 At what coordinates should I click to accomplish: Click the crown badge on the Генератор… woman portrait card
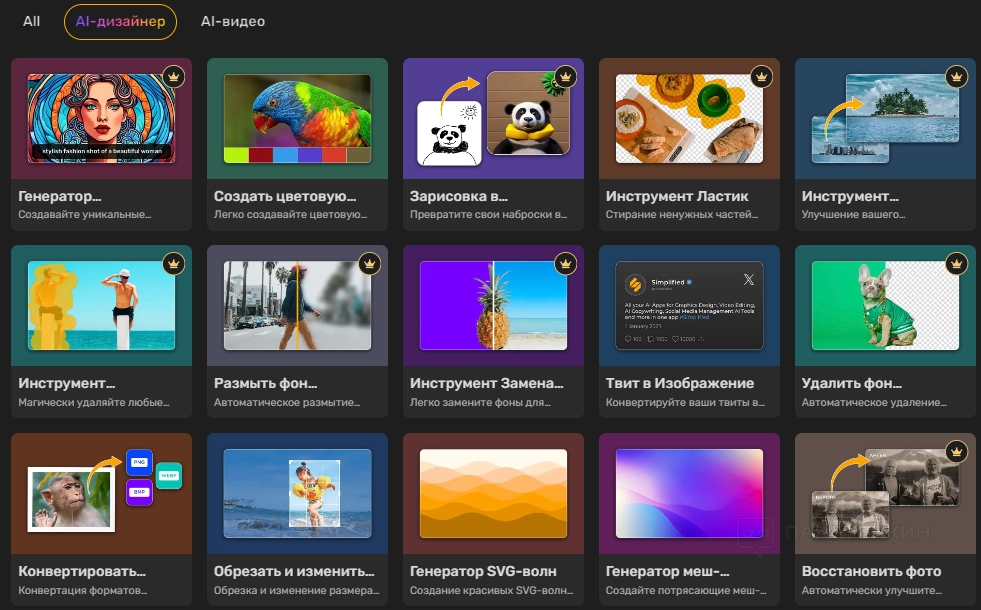click(174, 77)
